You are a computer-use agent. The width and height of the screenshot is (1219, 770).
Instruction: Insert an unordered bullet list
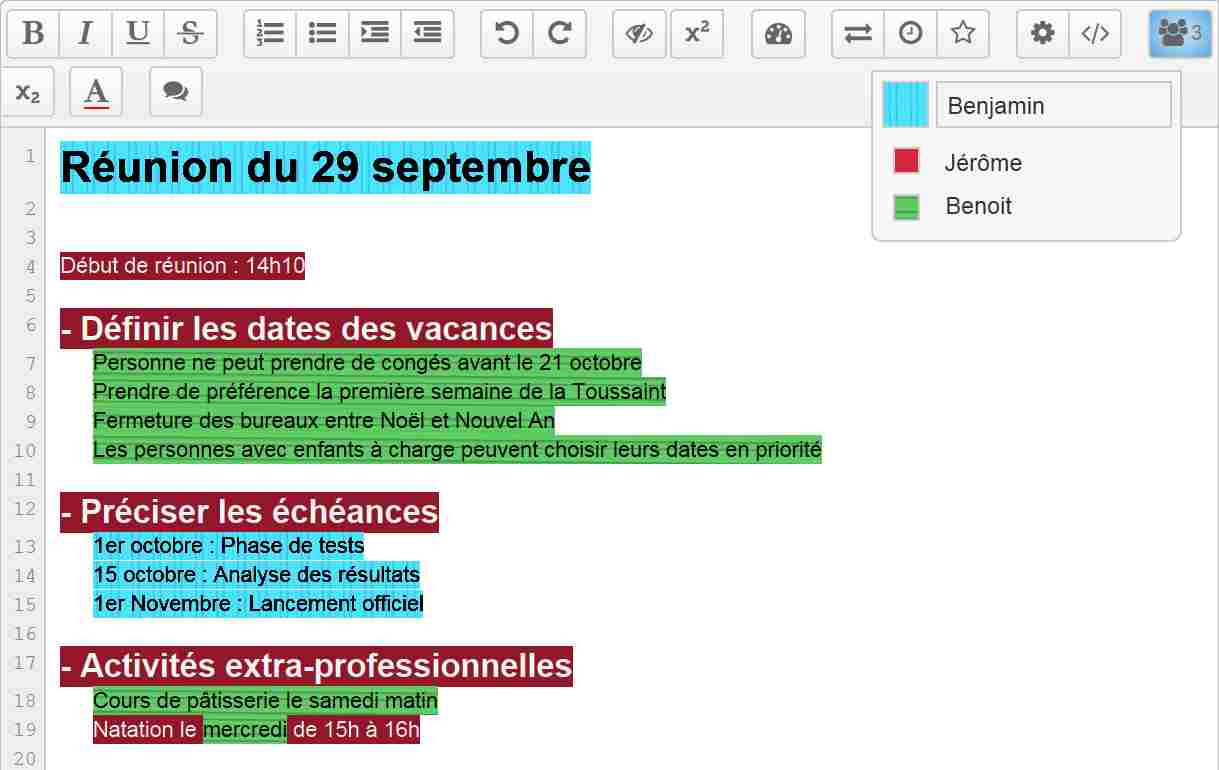coord(322,34)
